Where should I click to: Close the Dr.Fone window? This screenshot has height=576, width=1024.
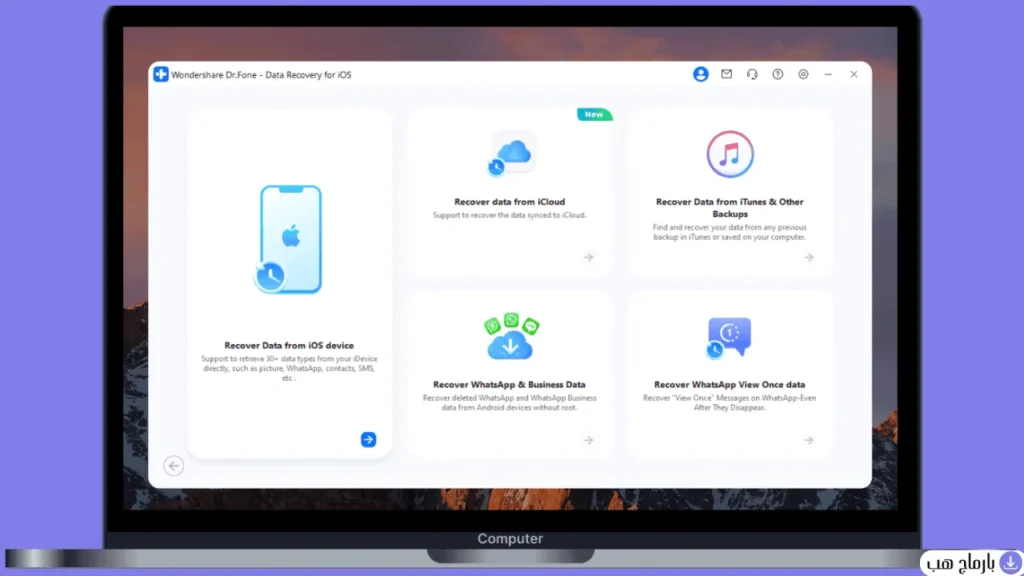point(854,74)
